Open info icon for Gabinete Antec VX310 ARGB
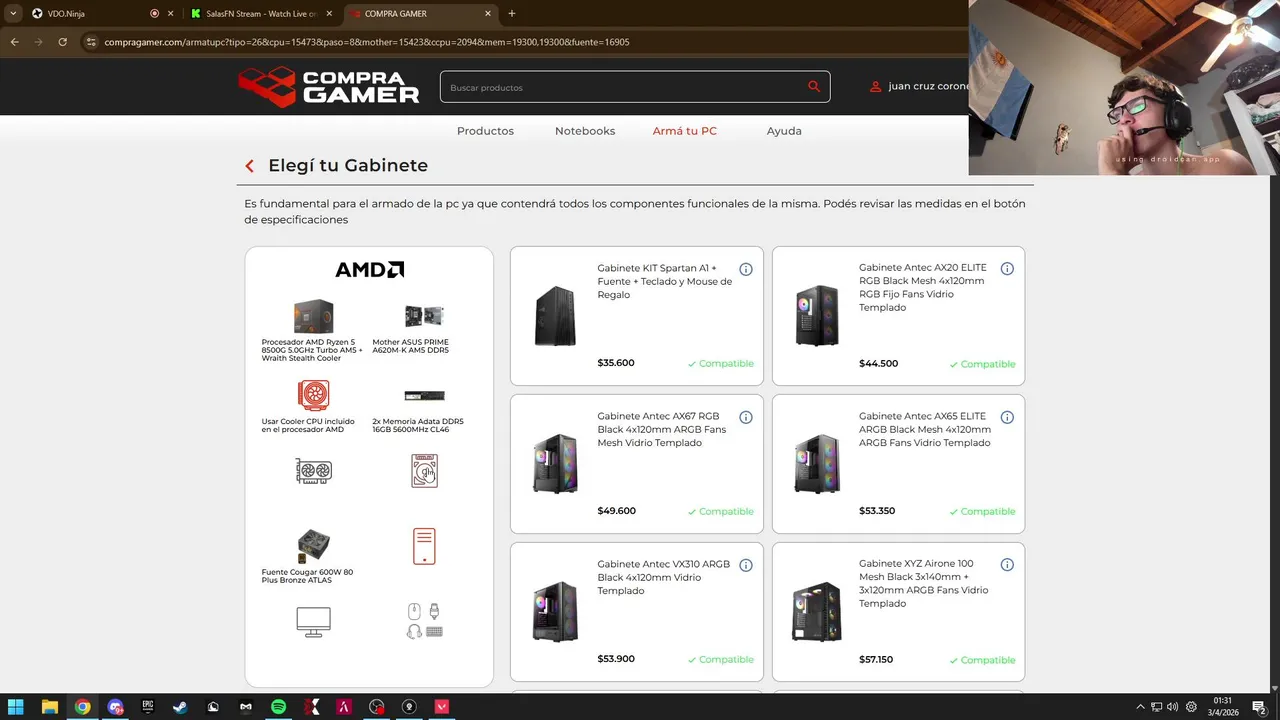This screenshot has width=1280, height=720. point(746,565)
